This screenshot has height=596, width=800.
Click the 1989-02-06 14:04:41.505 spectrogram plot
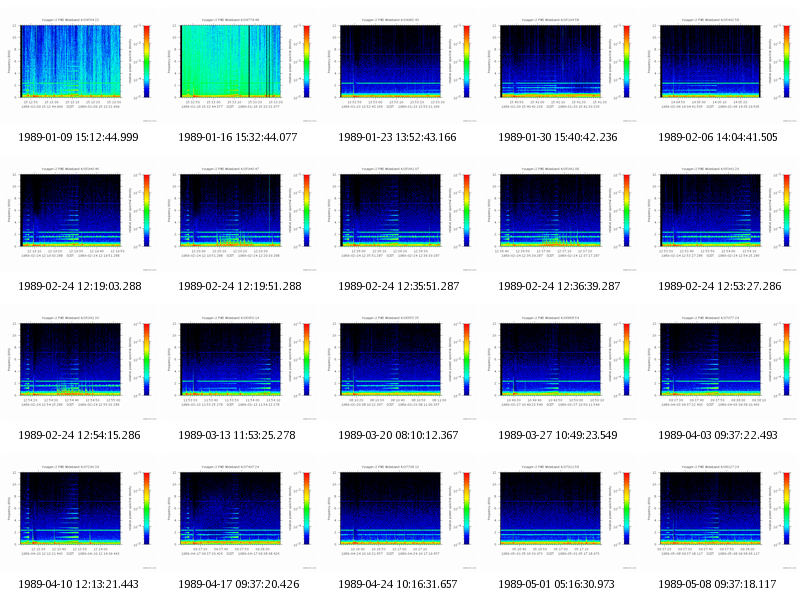point(719,68)
